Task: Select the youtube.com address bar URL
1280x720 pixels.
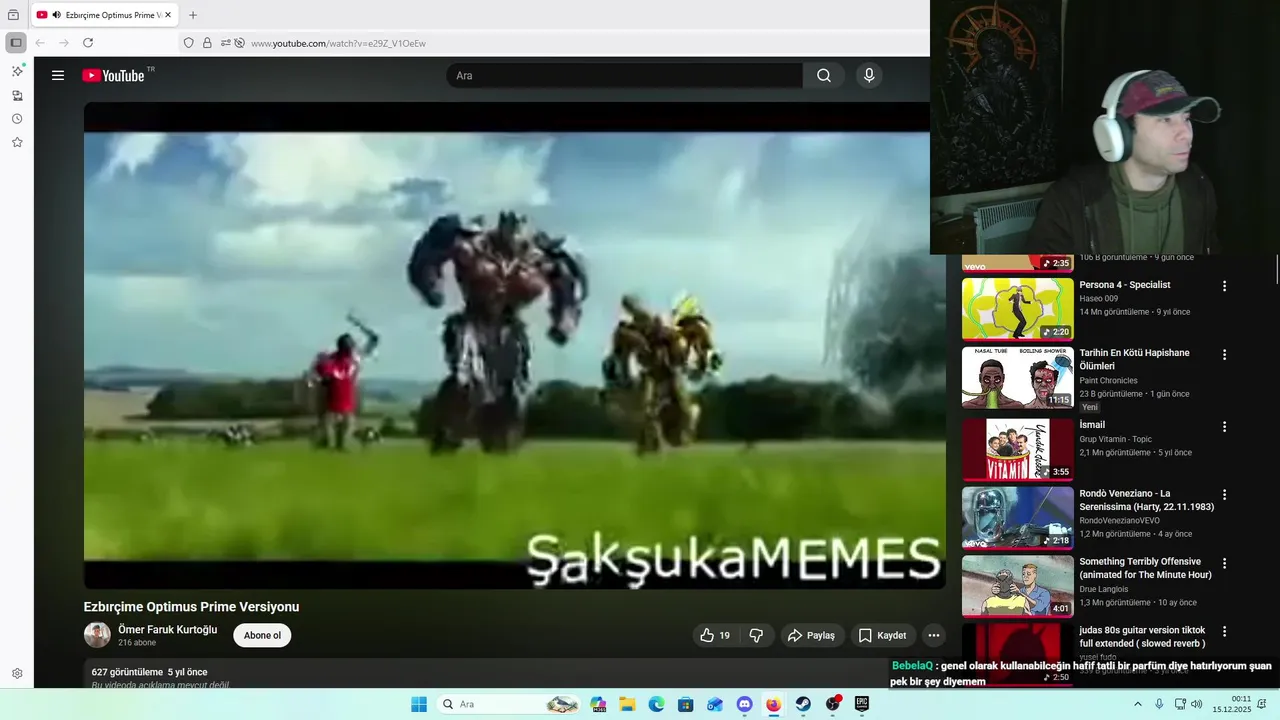Action: click(x=338, y=43)
